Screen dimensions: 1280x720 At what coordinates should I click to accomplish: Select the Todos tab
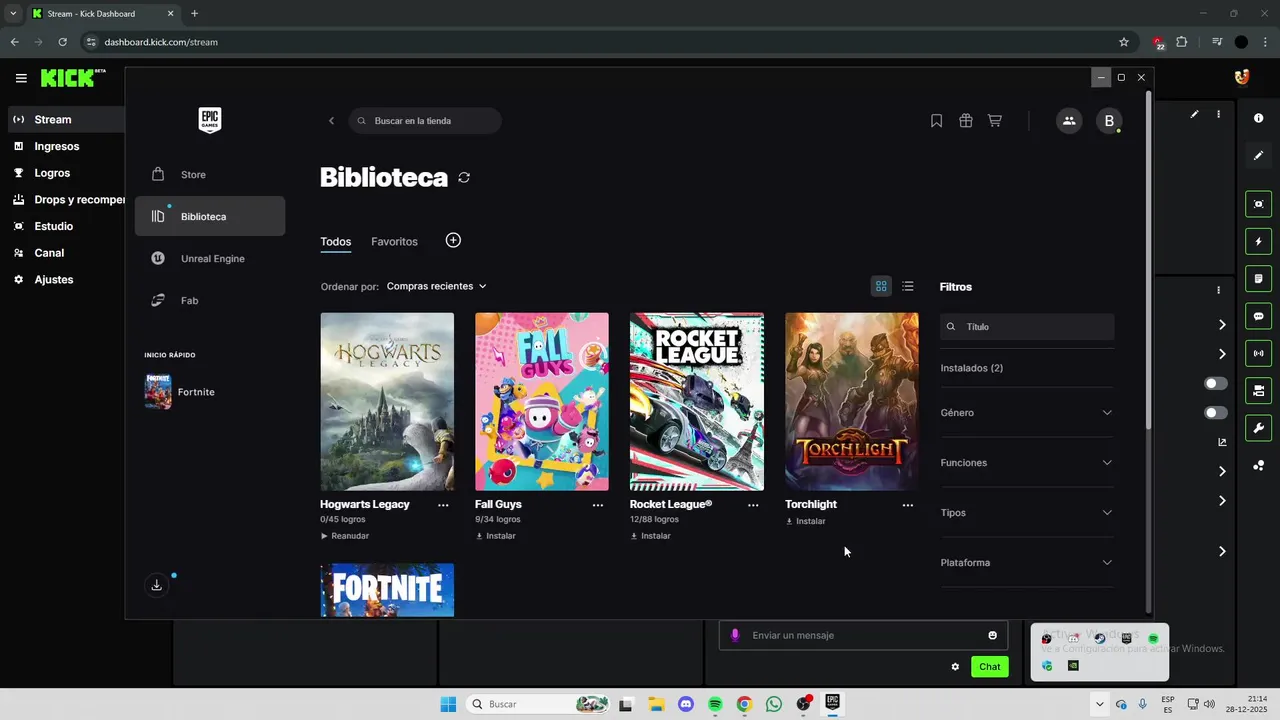pos(336,242)
